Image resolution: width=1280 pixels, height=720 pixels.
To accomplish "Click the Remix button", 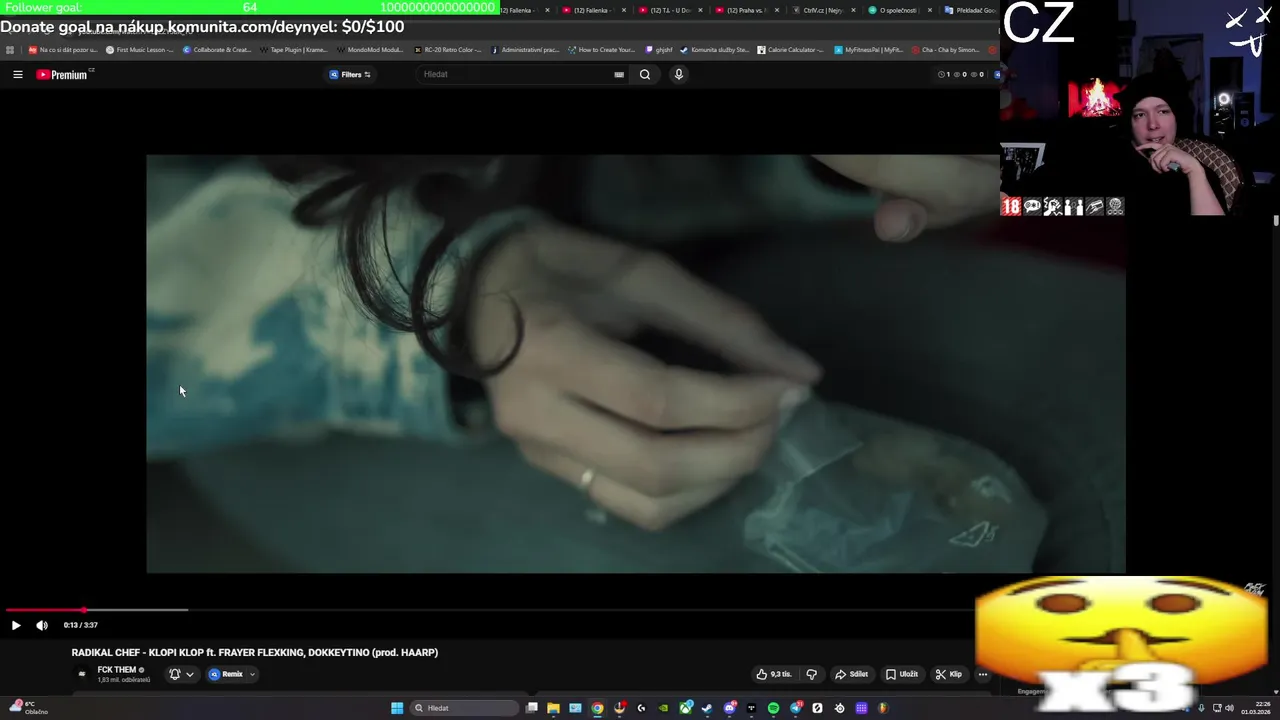I will tap(226, 674).
